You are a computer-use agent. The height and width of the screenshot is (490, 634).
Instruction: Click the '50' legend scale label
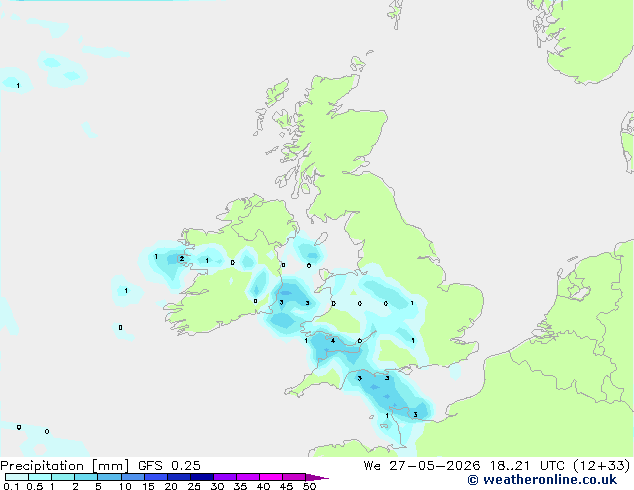[309, 486]
